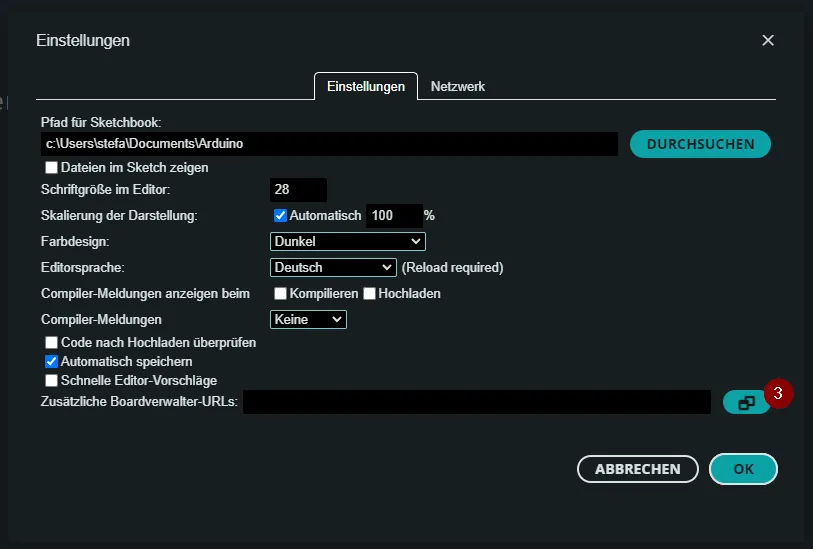The width and height of the screenshot is (813, 549).
Task: Close the Einstellungen dialog with X
Action: pos(768,41)
